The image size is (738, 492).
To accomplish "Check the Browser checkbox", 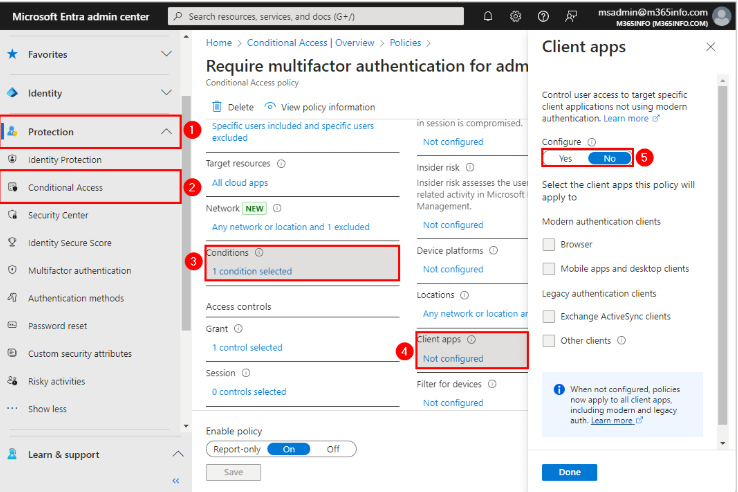I will click(548, 244).
